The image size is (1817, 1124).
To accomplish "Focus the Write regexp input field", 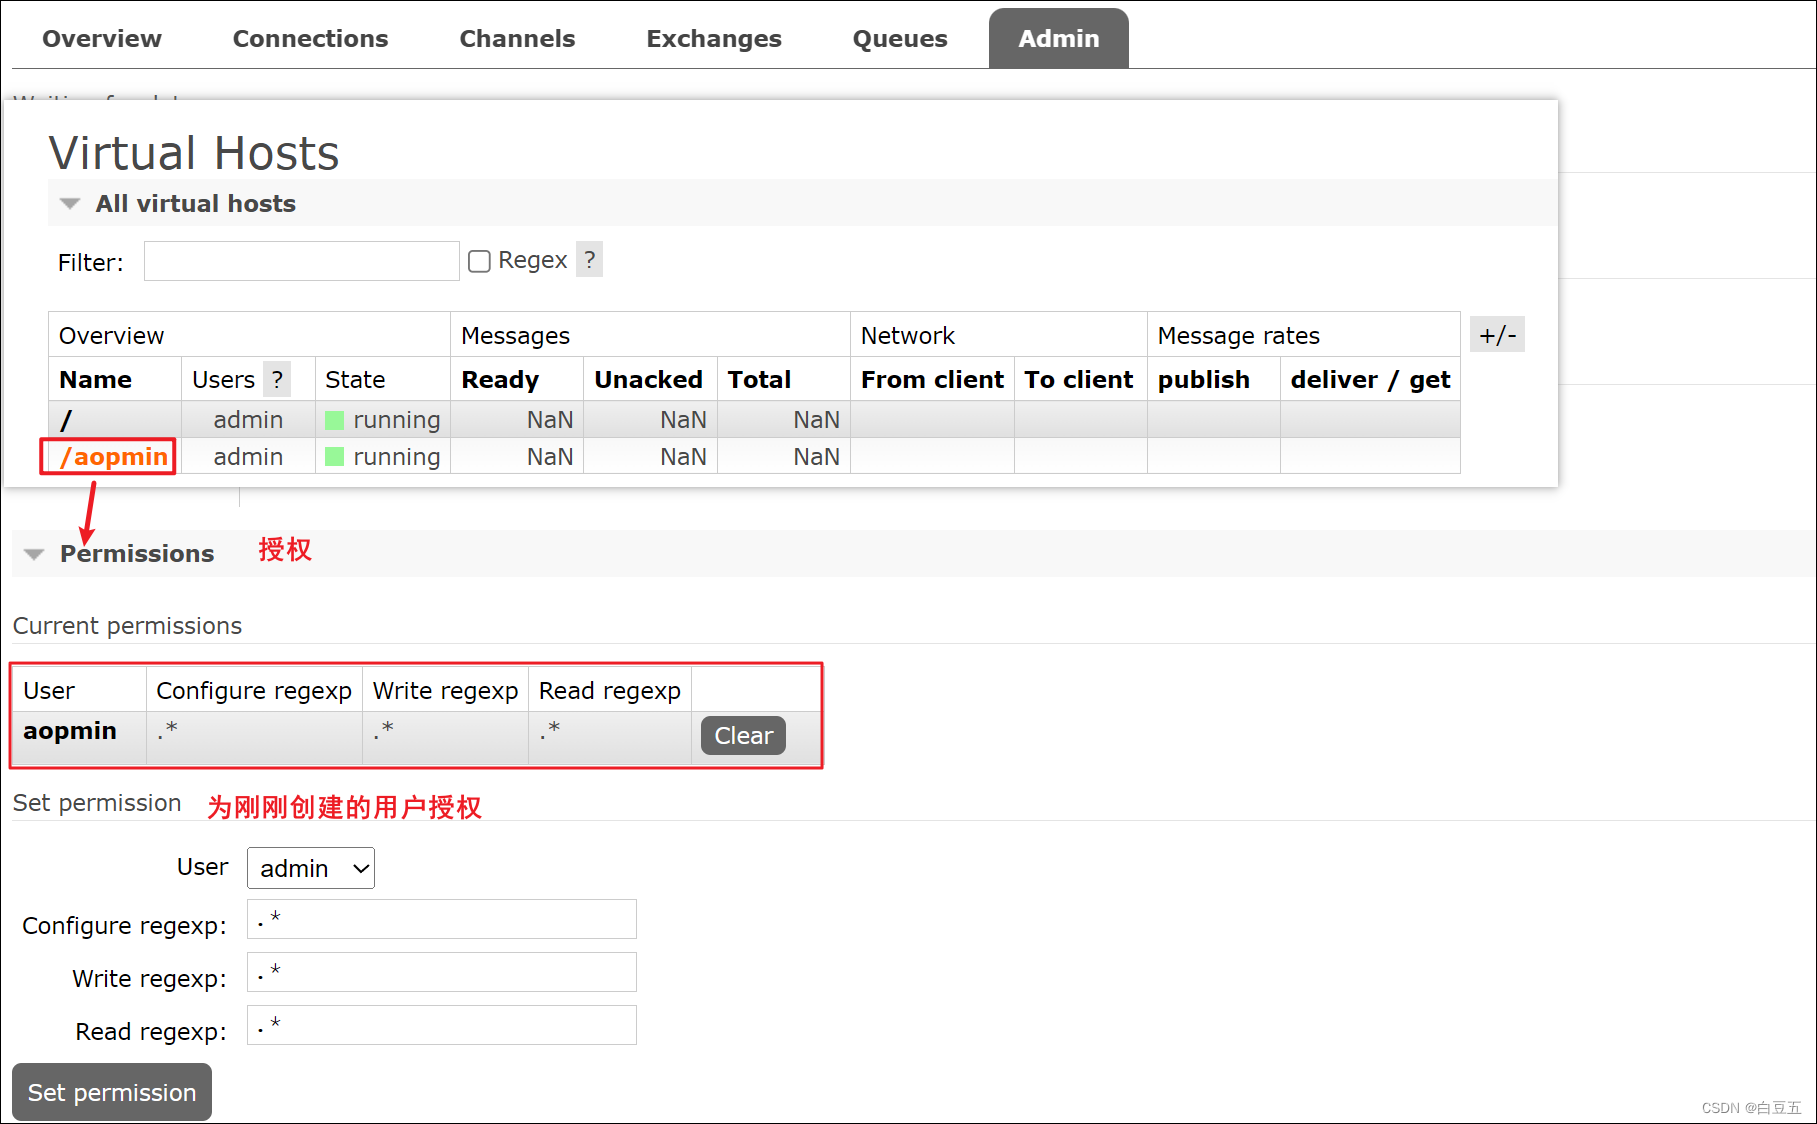I will tap(442, 972).
